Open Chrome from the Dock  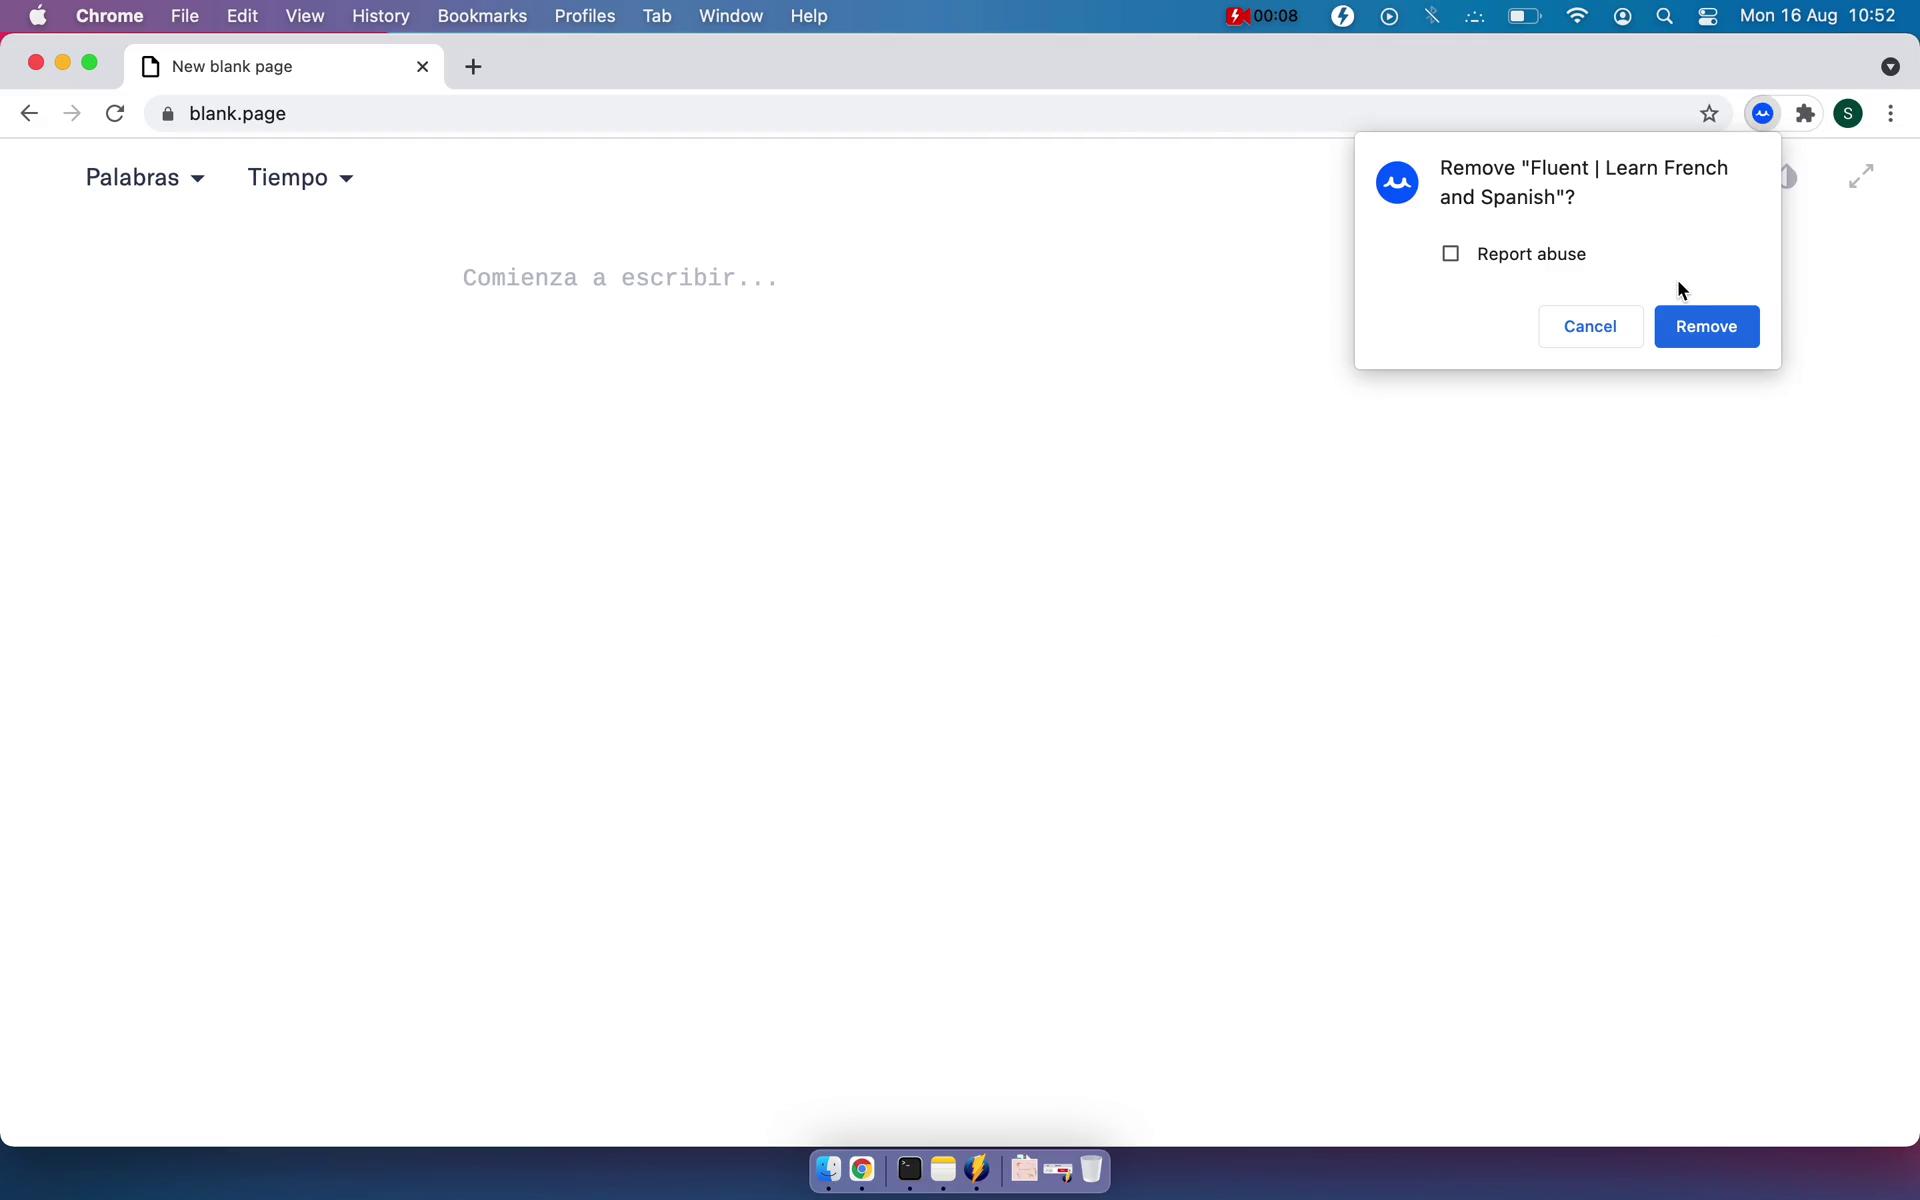tap(862, 1169)
